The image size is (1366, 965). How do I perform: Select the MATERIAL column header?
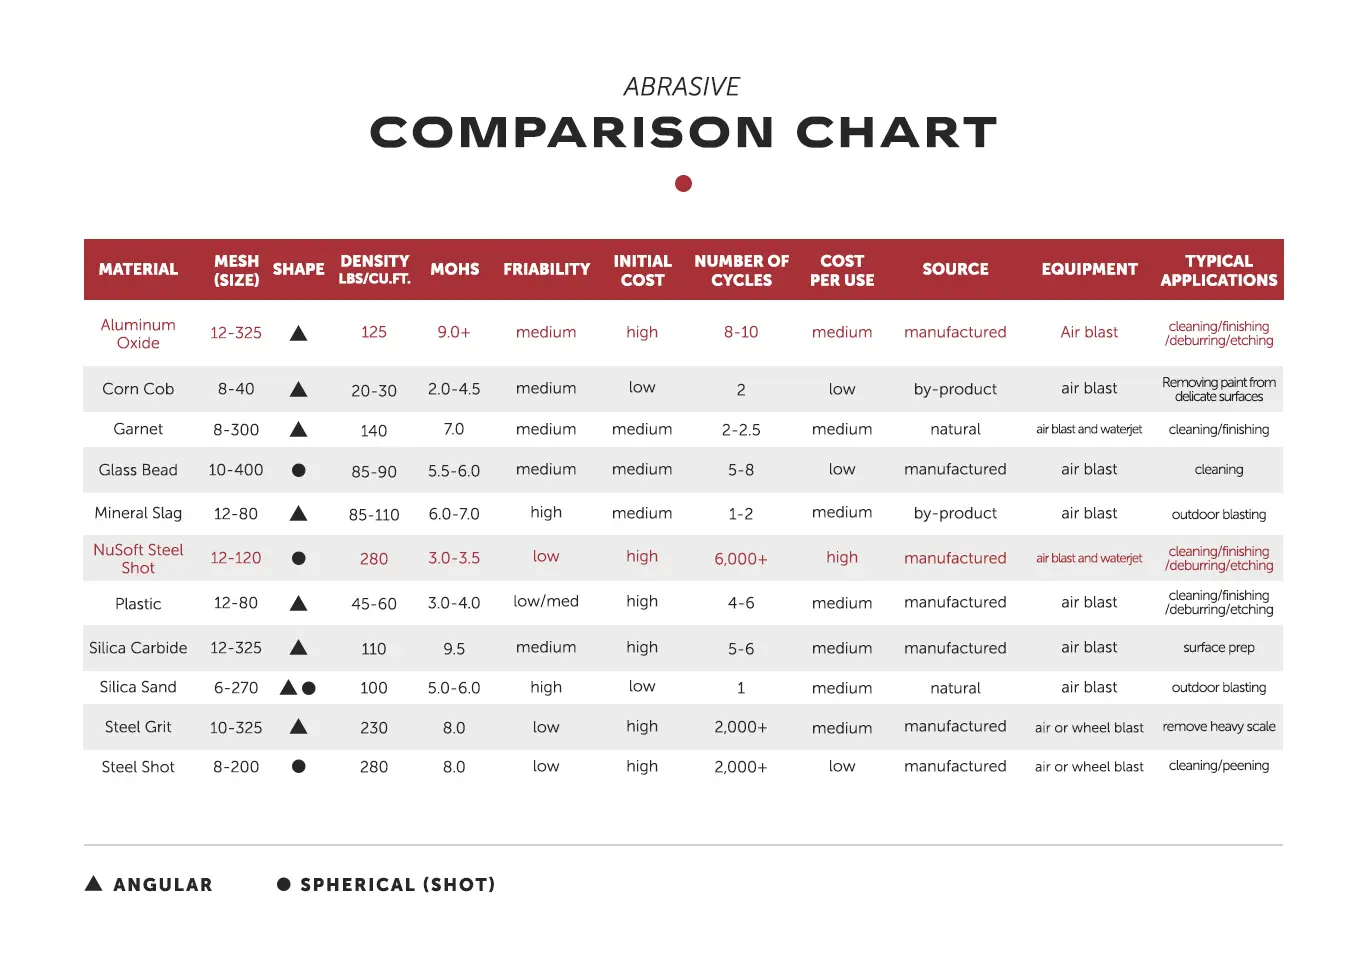(x=138, y=270)
